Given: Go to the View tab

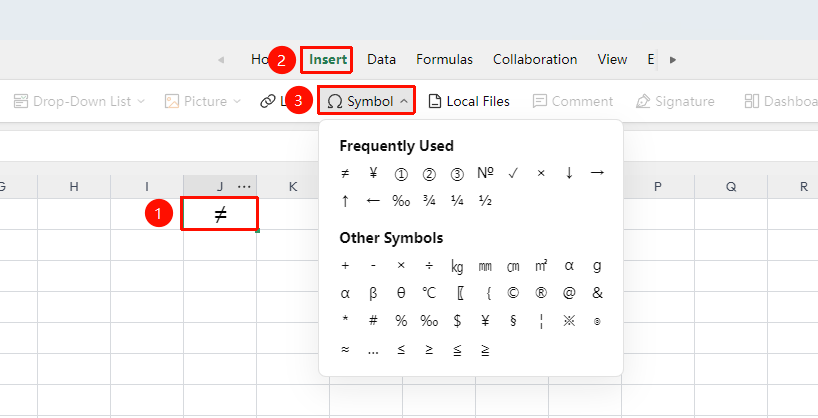Looking at the screenshot, I should (612, 59).
